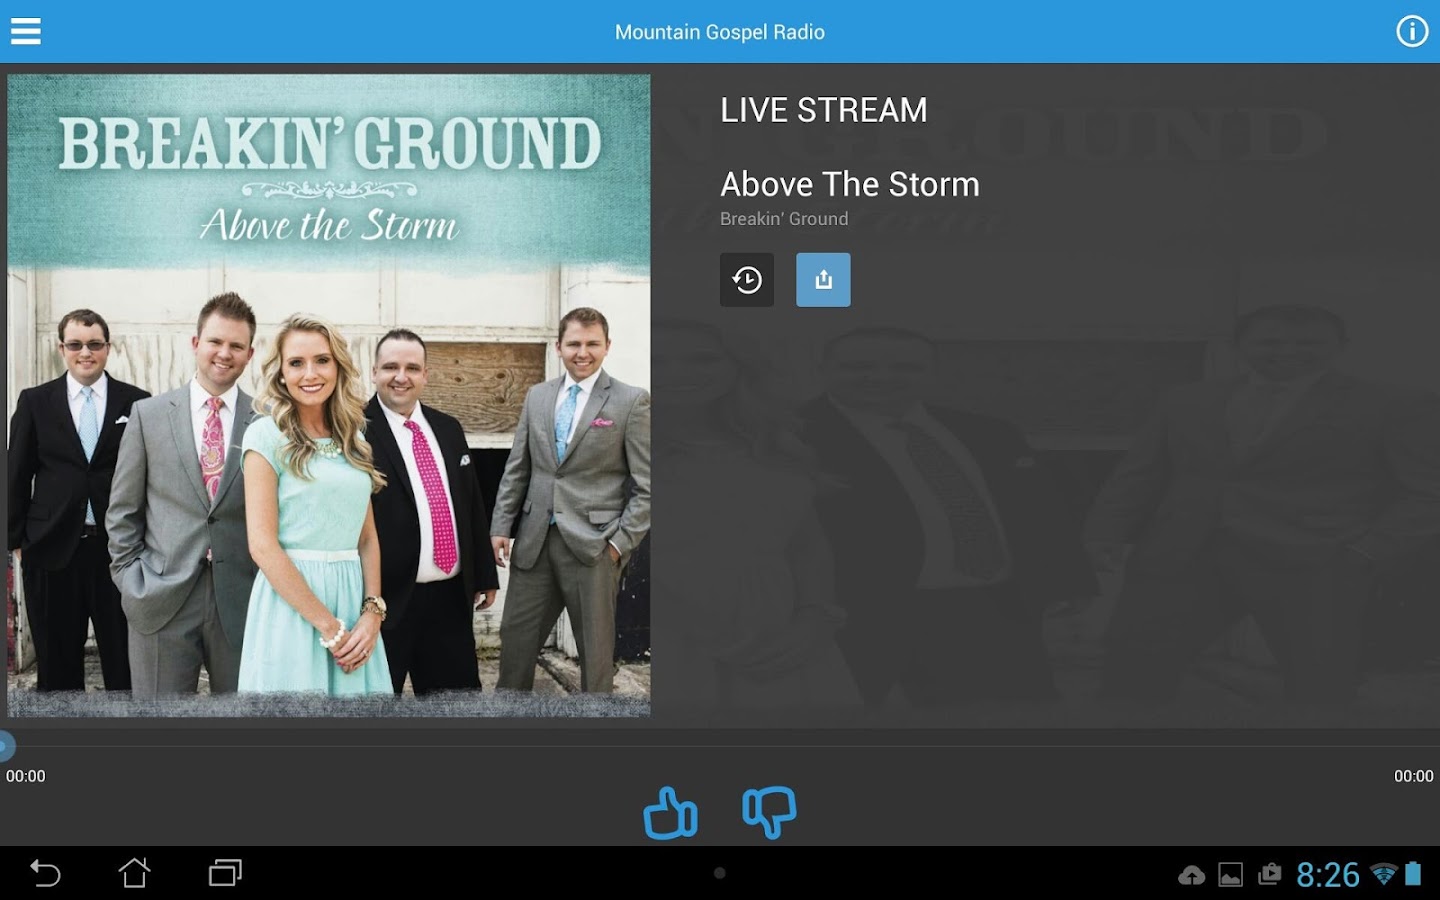Check the battery status icon
Screen dimensions: 1440x900
point(1413,874)
